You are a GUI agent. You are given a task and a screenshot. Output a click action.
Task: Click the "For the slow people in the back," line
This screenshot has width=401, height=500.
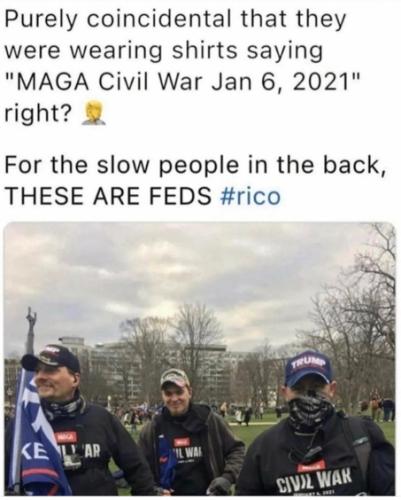196,166
